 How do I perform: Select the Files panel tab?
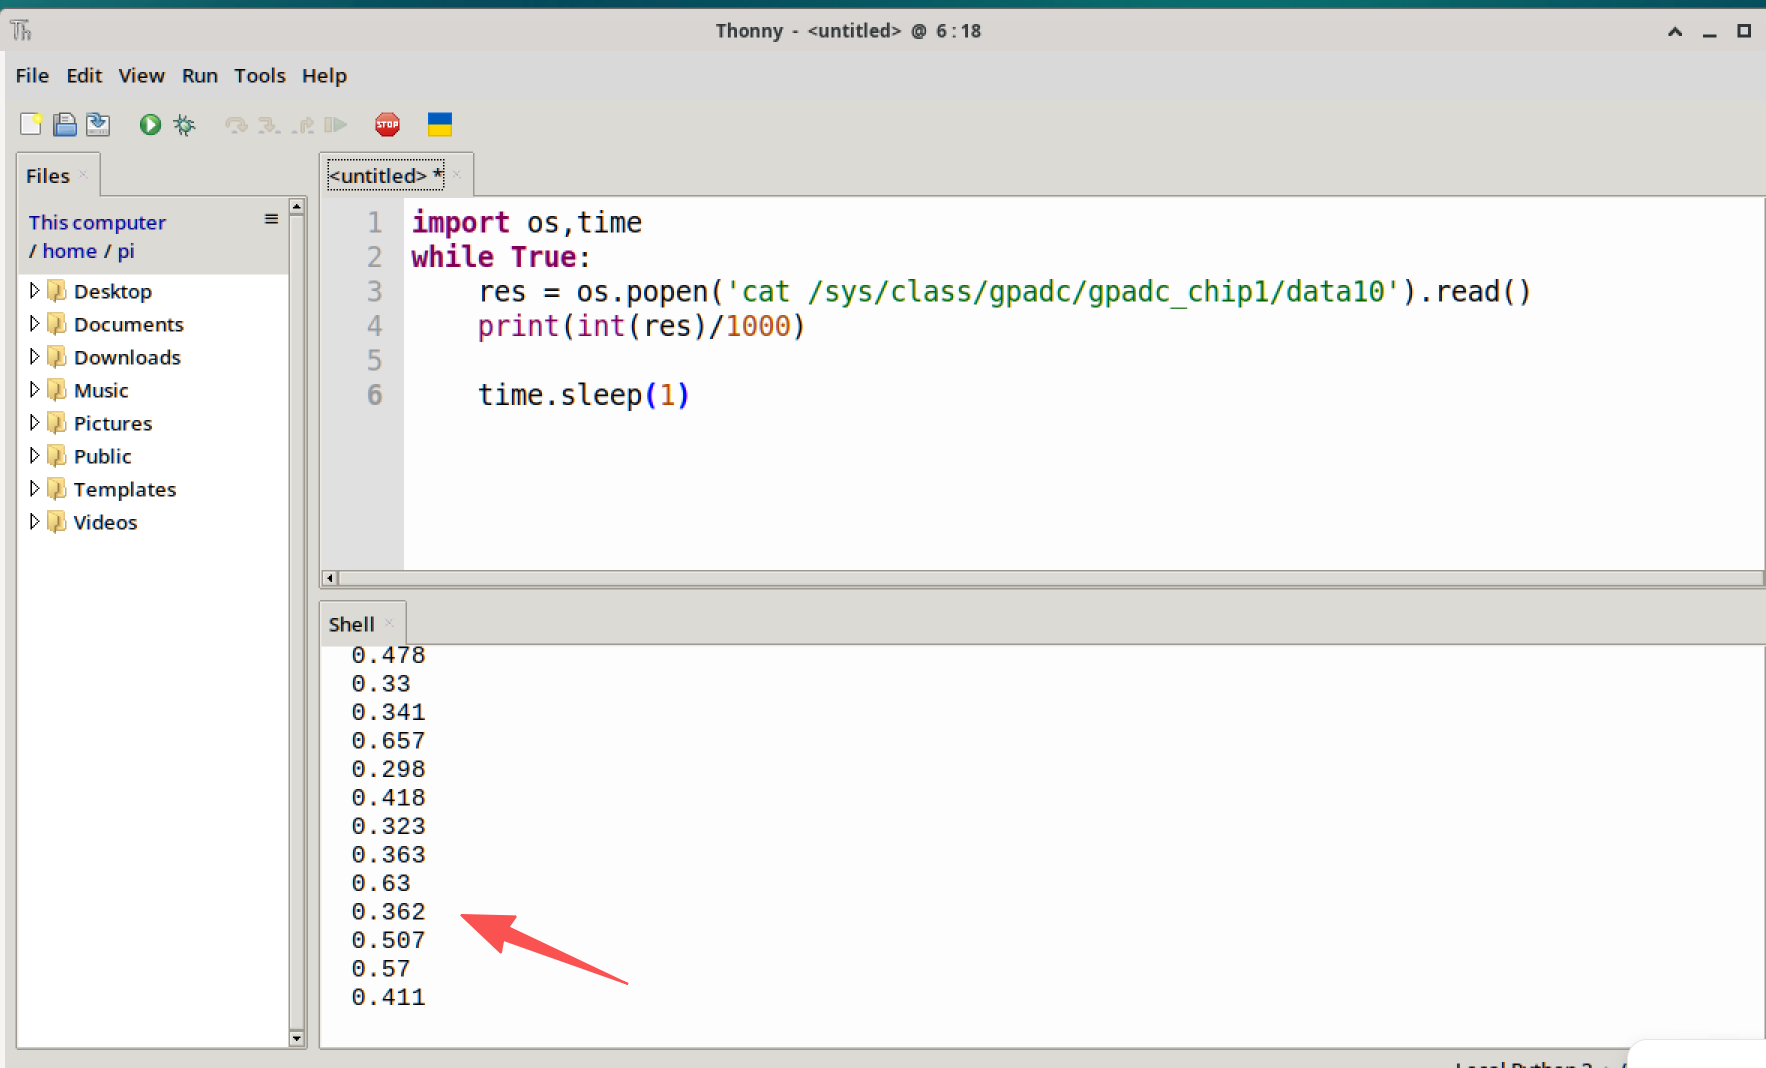pos(48,176)
